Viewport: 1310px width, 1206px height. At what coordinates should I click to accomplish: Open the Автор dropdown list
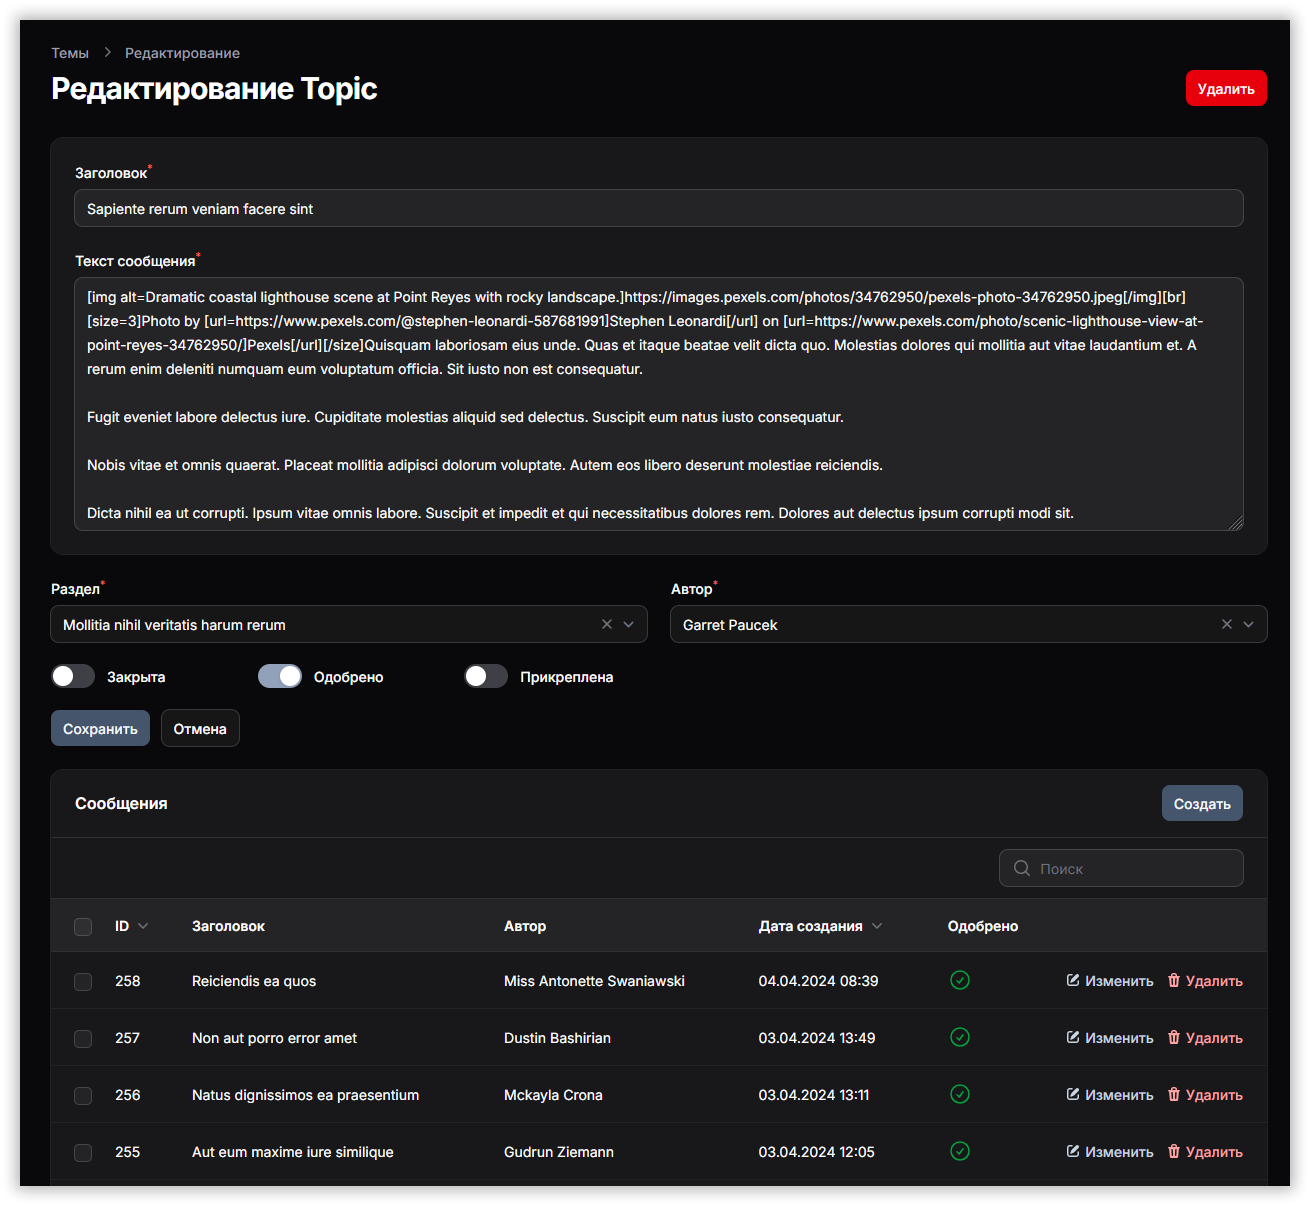coord(1248,624)
